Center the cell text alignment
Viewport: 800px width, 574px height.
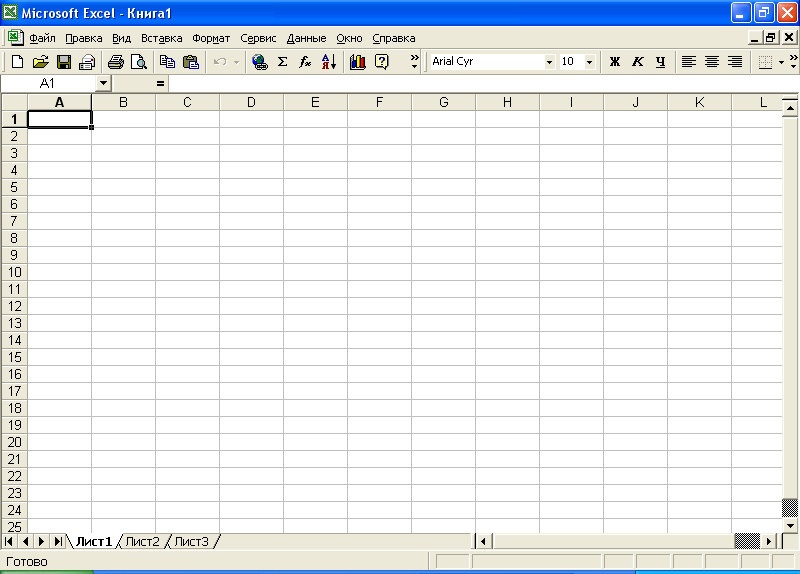(x=712, y=62)
